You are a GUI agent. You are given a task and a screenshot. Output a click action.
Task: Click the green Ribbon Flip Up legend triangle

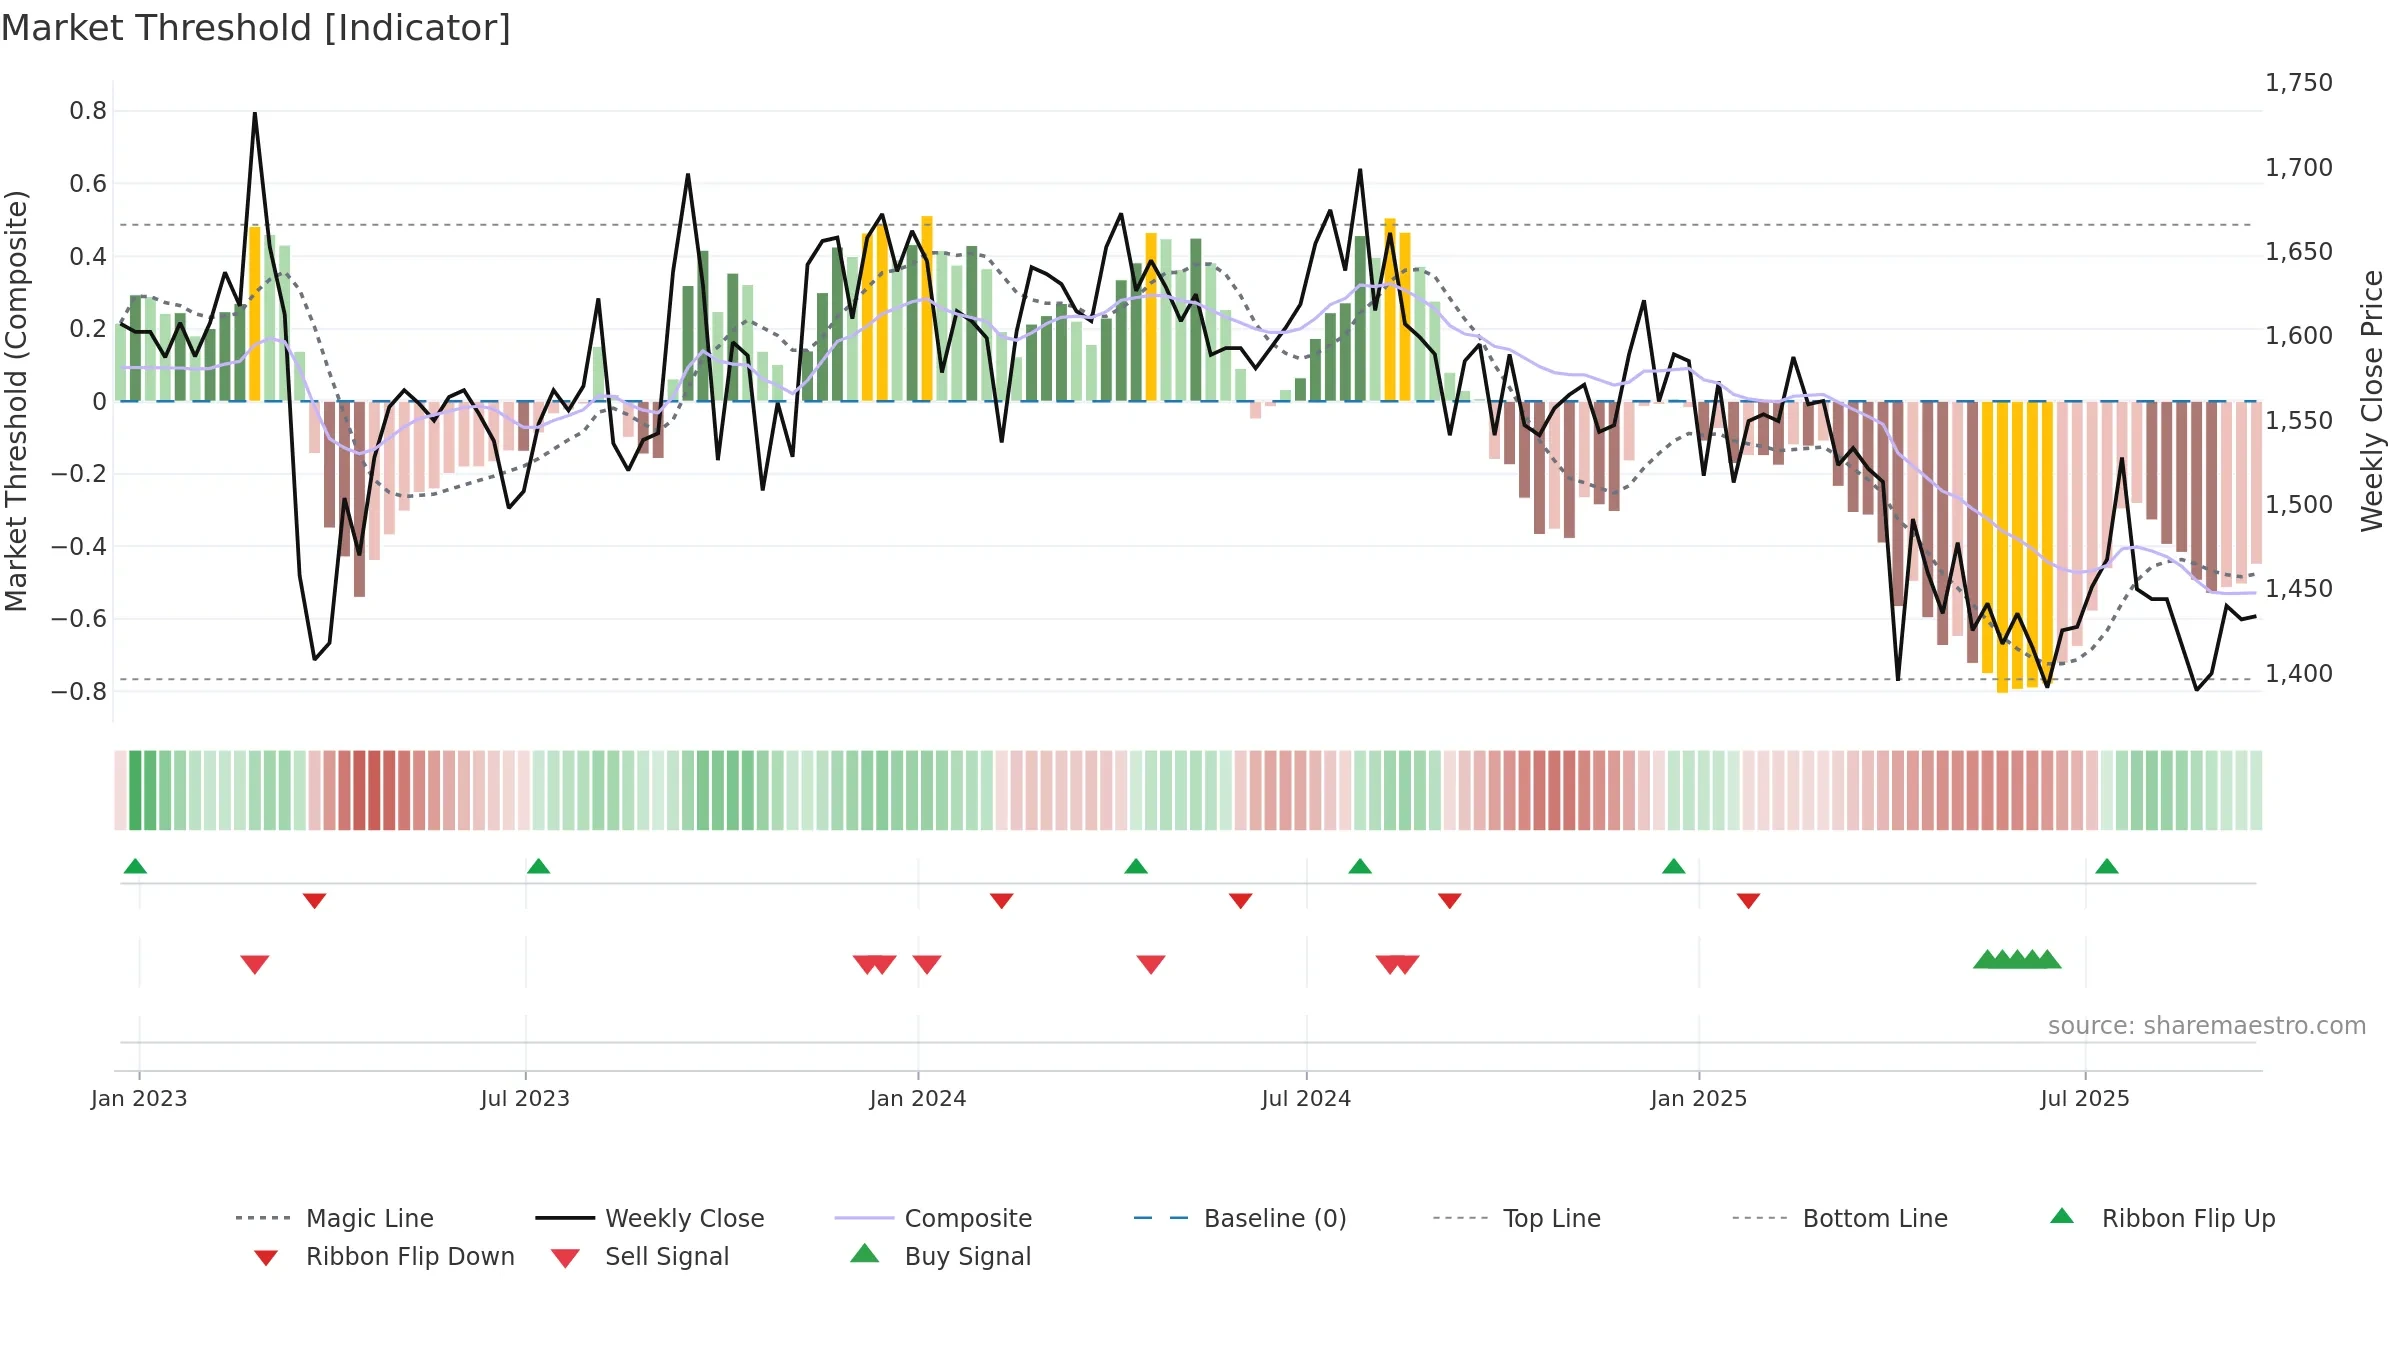pyautogui.click(x=2062, y=1216)
